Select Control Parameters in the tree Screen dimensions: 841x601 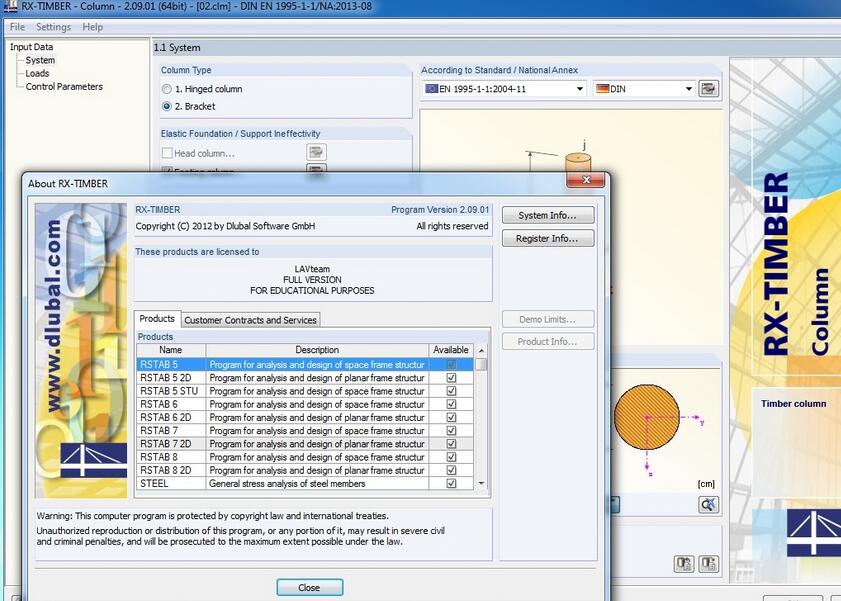tap(64, 86)
